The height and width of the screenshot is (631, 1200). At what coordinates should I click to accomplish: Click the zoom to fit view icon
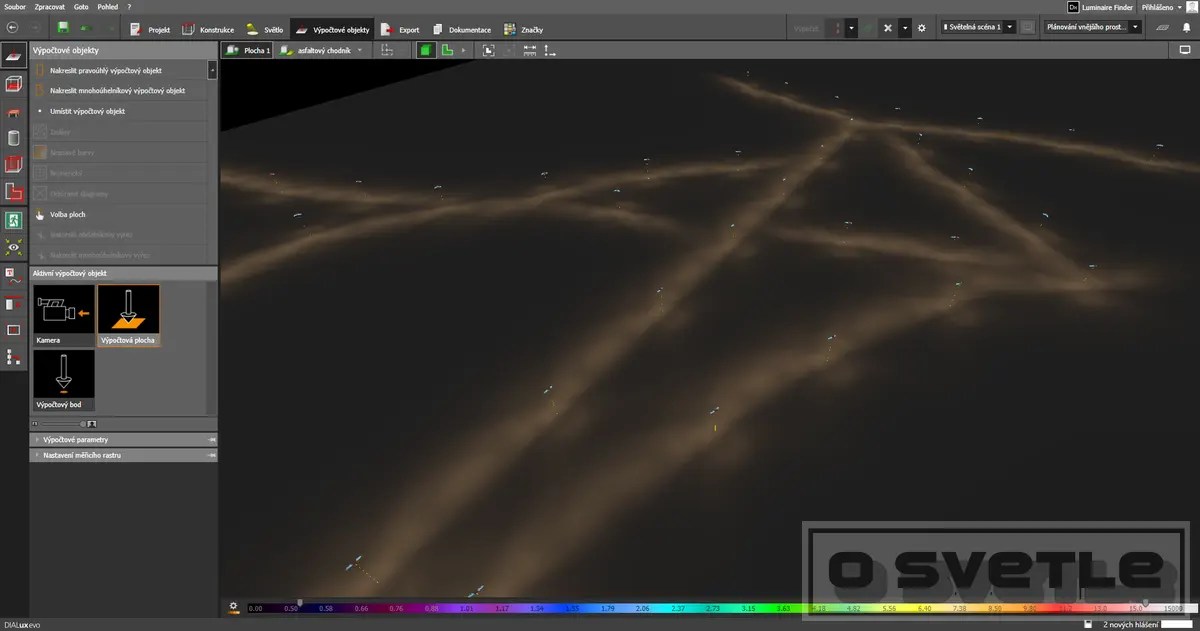[489, 49]
